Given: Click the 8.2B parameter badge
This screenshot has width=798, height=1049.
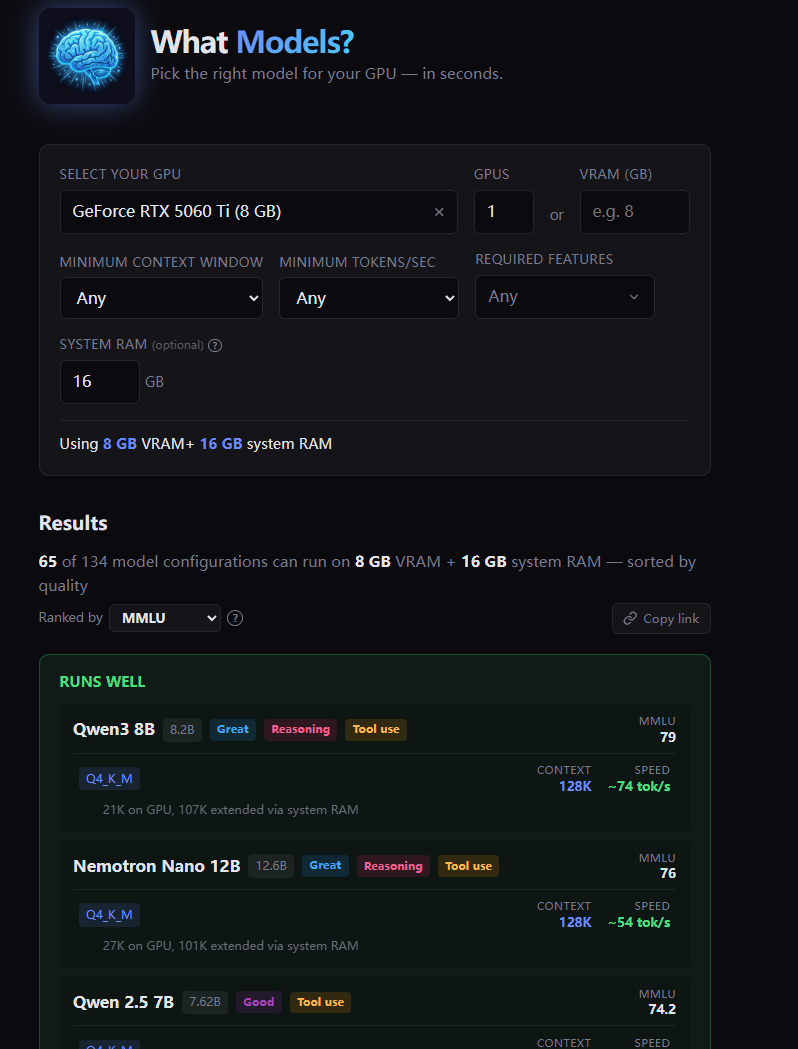Looking at the screenshot, I should pos(182,730).
